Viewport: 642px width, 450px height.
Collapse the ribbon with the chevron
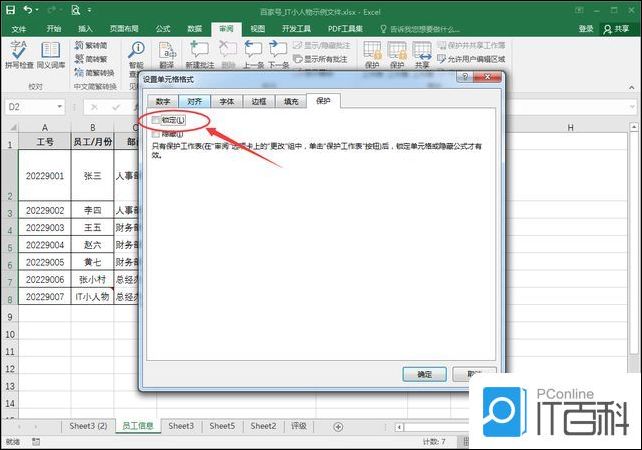pos(631,87)
